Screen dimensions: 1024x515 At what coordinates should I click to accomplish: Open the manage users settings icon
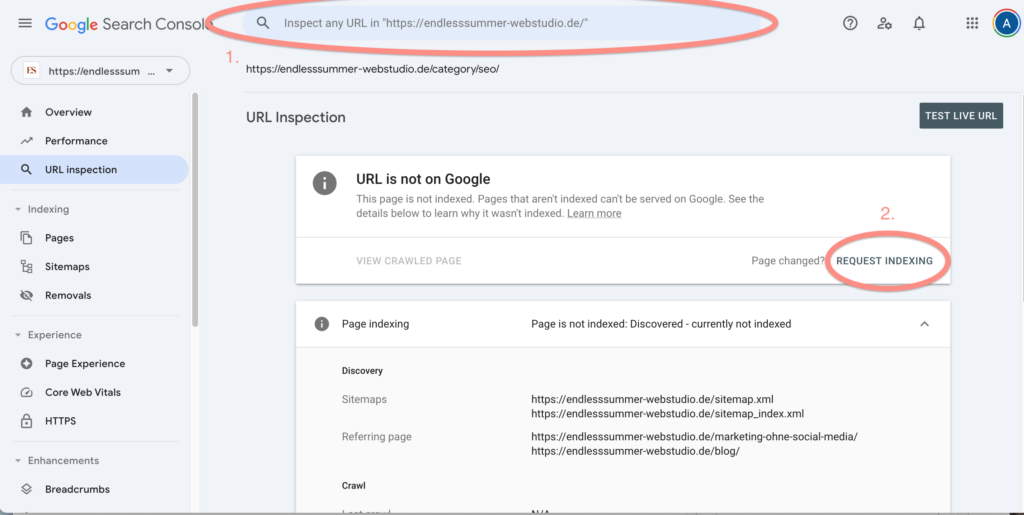point(884,23)
